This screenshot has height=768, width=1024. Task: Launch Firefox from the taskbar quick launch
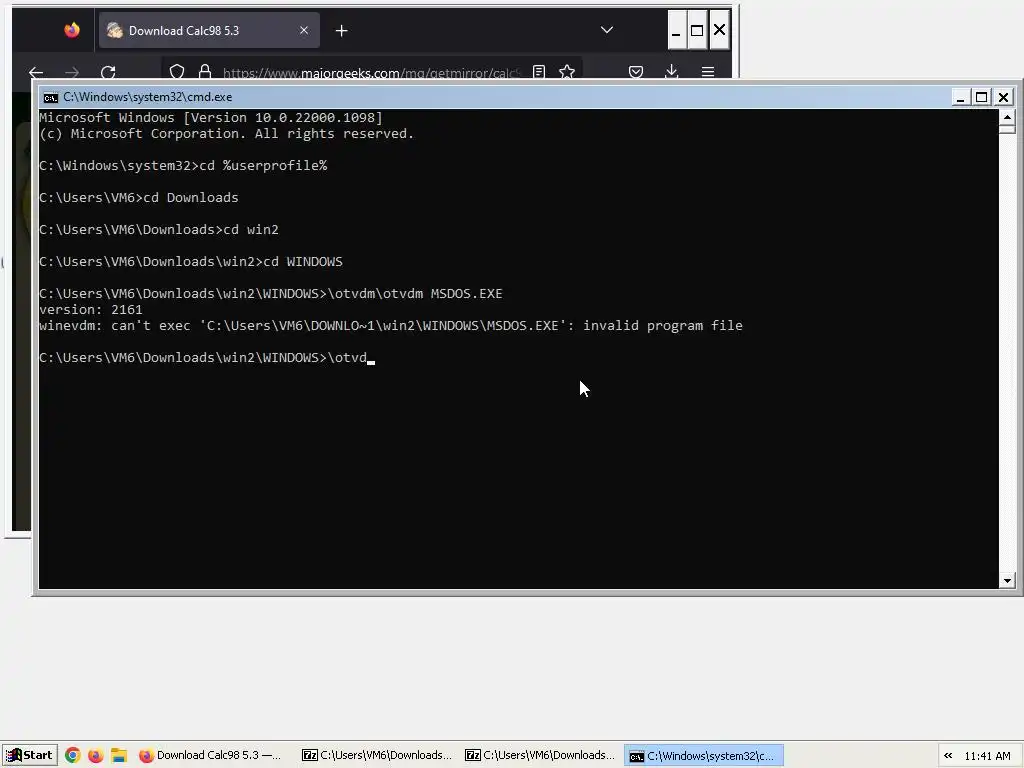[x=95, y=756]
